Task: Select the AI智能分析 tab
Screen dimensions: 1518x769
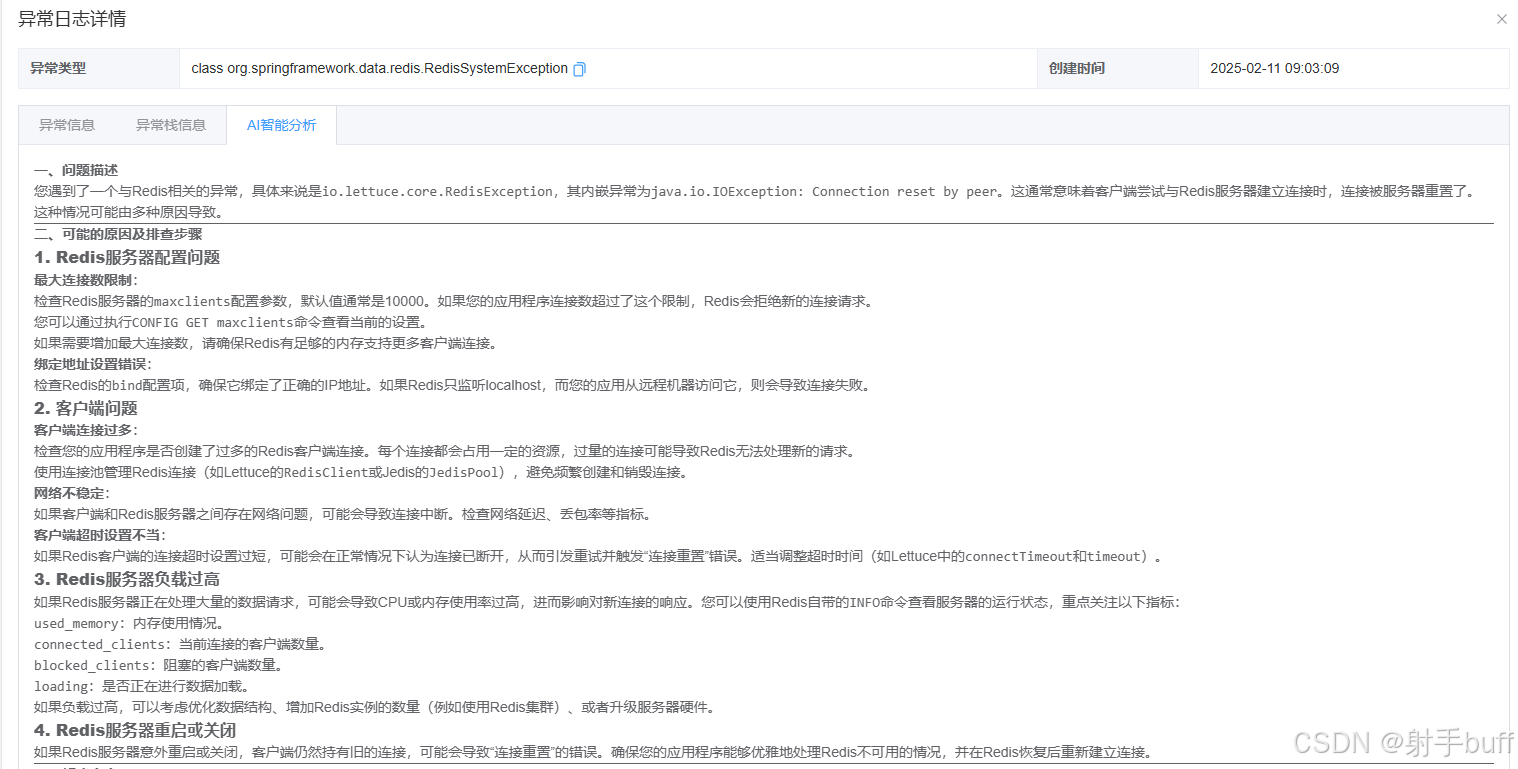Action: (x=281, y=124)
